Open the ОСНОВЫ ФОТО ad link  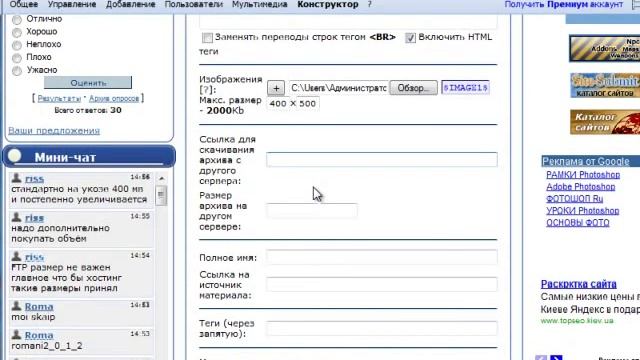click(x=578, y=223)
